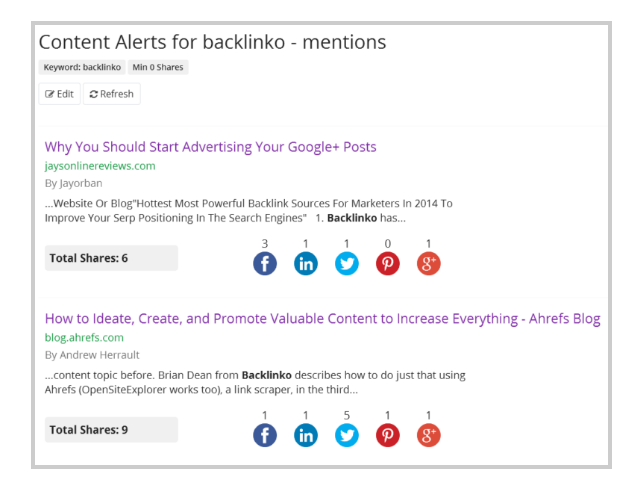This screenshot has height=492, width=639.
Task: Open 'Why You Should Start Advertising' article link
Action: [x=210, y=147]
